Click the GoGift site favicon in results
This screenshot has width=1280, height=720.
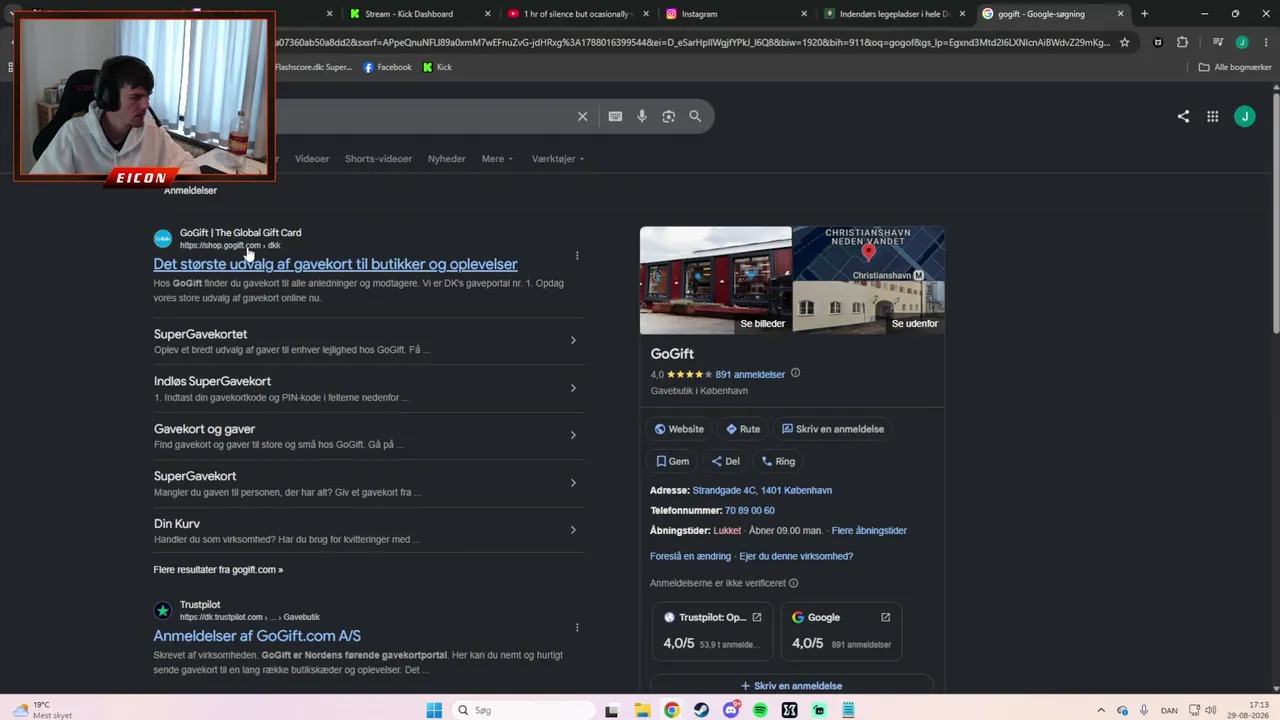[x=163, y=239]
